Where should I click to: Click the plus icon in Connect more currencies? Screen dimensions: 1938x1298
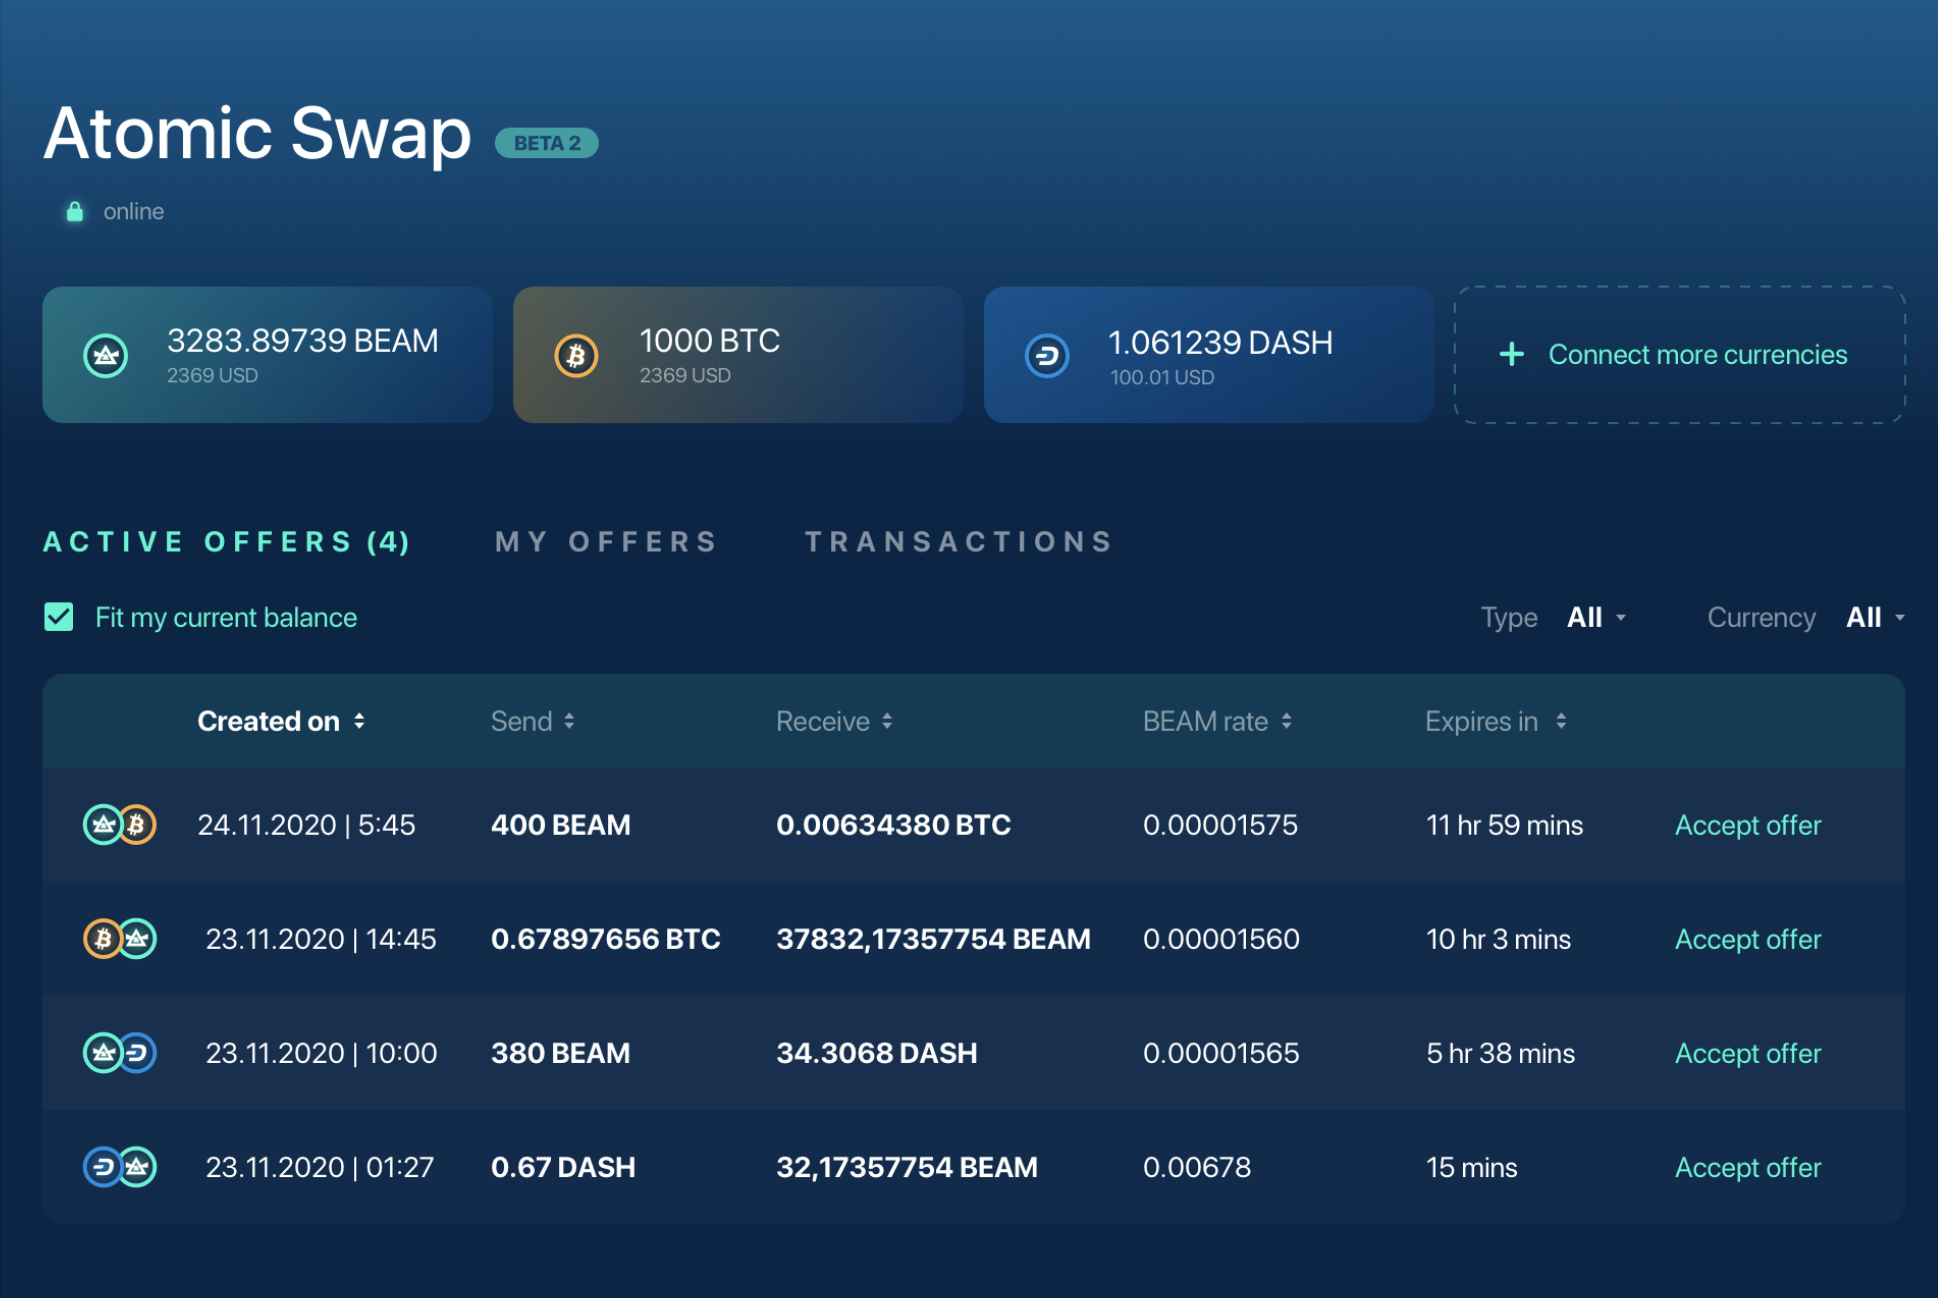[x=1511, y=354]
